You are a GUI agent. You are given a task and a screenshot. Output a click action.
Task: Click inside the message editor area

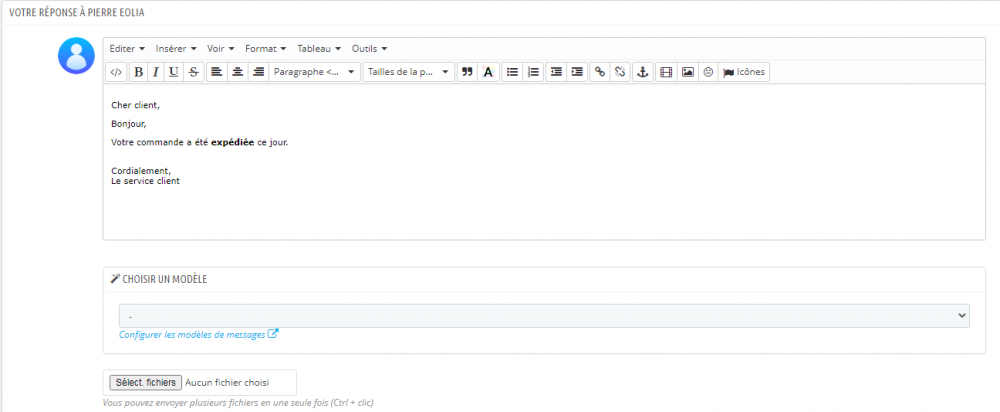[544, 162]
